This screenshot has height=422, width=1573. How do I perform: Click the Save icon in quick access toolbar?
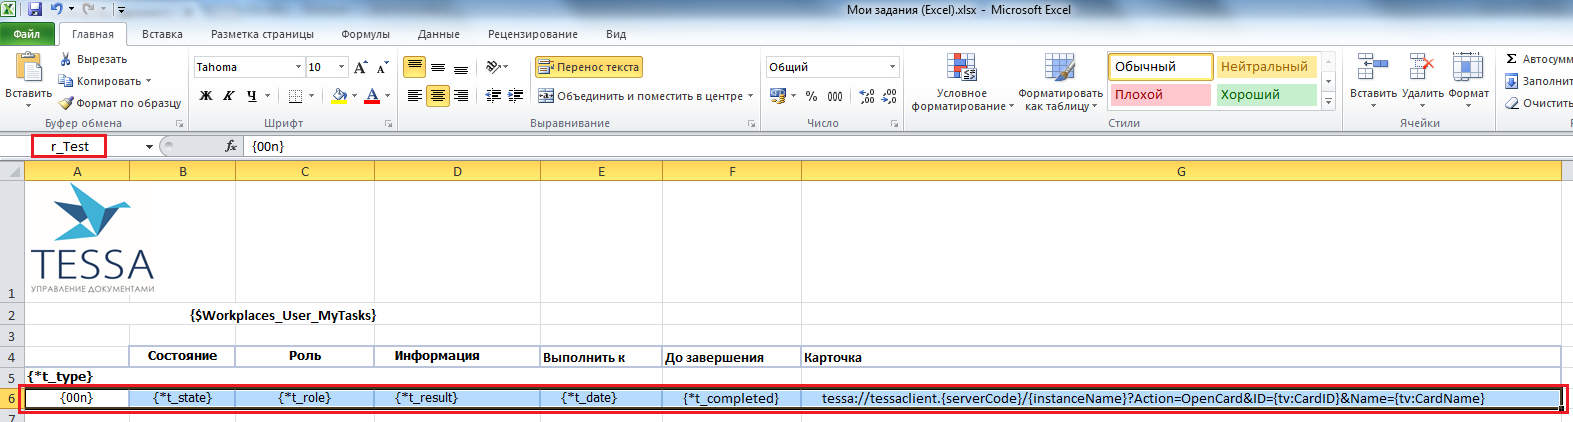coord(35,9)
